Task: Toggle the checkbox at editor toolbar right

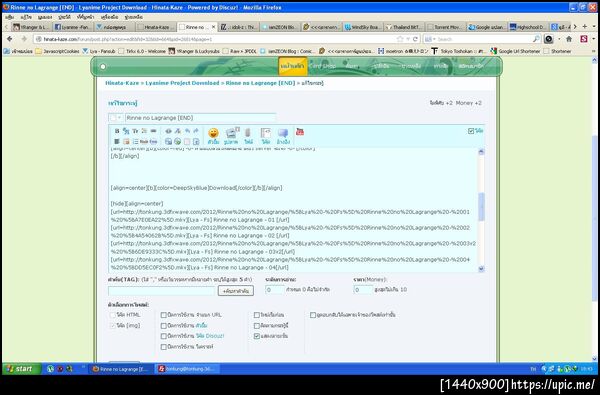Action: 471,131
